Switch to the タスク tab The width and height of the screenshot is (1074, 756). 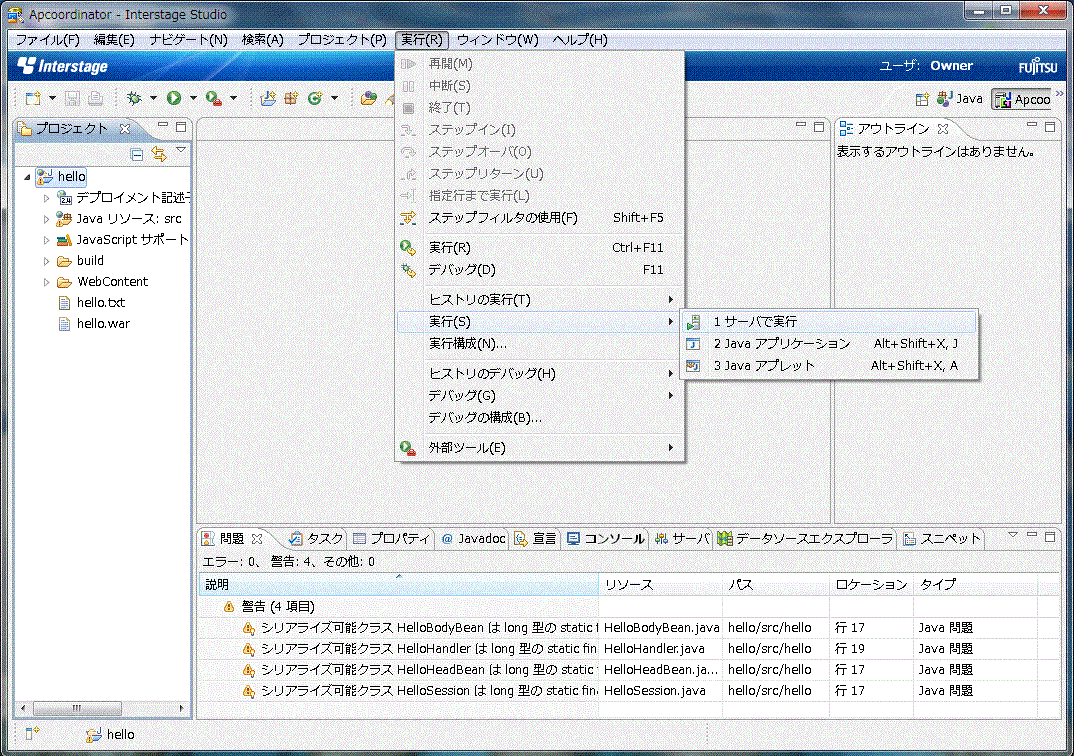(x=316, y=539)
